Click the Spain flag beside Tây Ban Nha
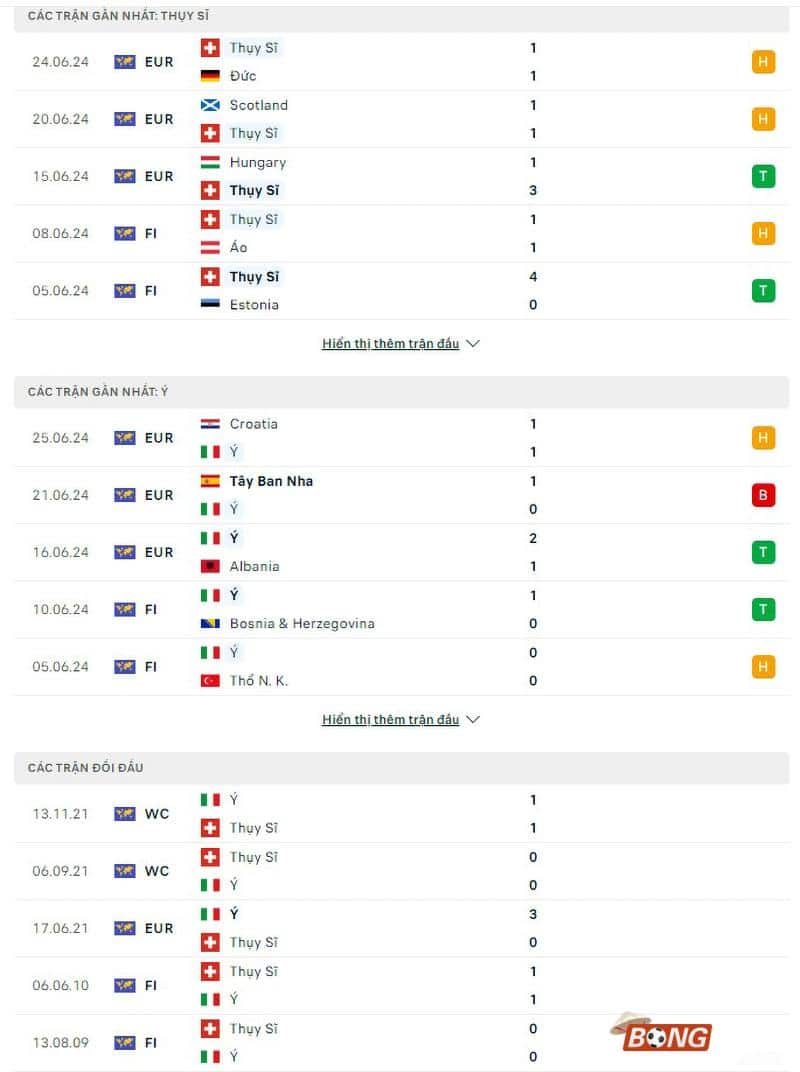Screen dimensions: 800x1072 click(x=210, y=481)
